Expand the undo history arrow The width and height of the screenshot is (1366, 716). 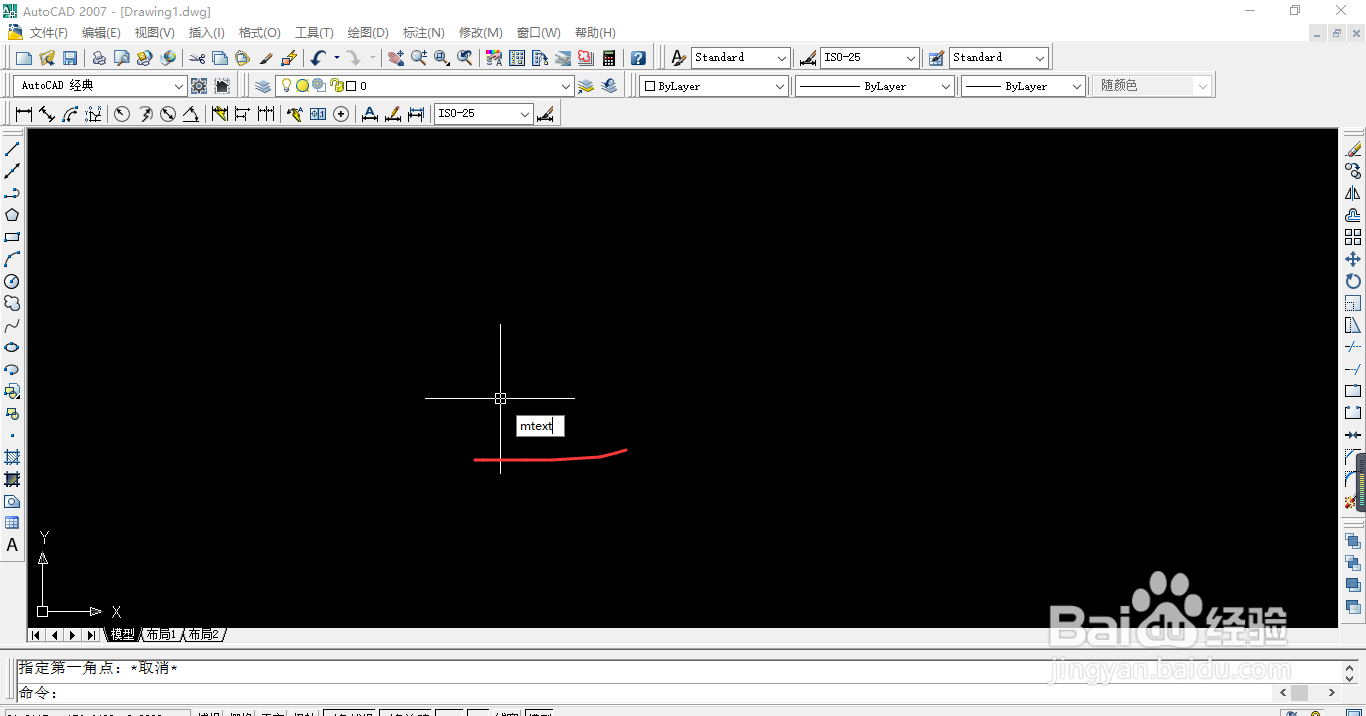click(x=336, y=58)
